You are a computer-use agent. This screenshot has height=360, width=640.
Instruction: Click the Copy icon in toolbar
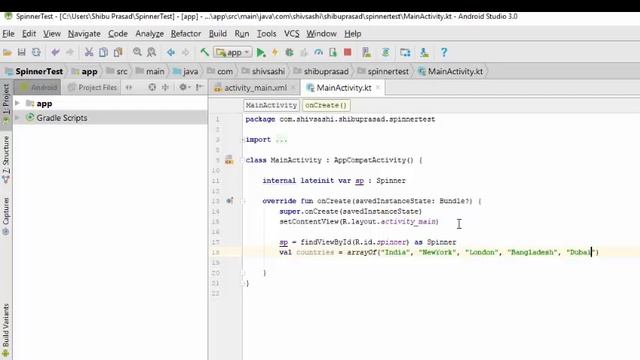click(x=103, y=52)
